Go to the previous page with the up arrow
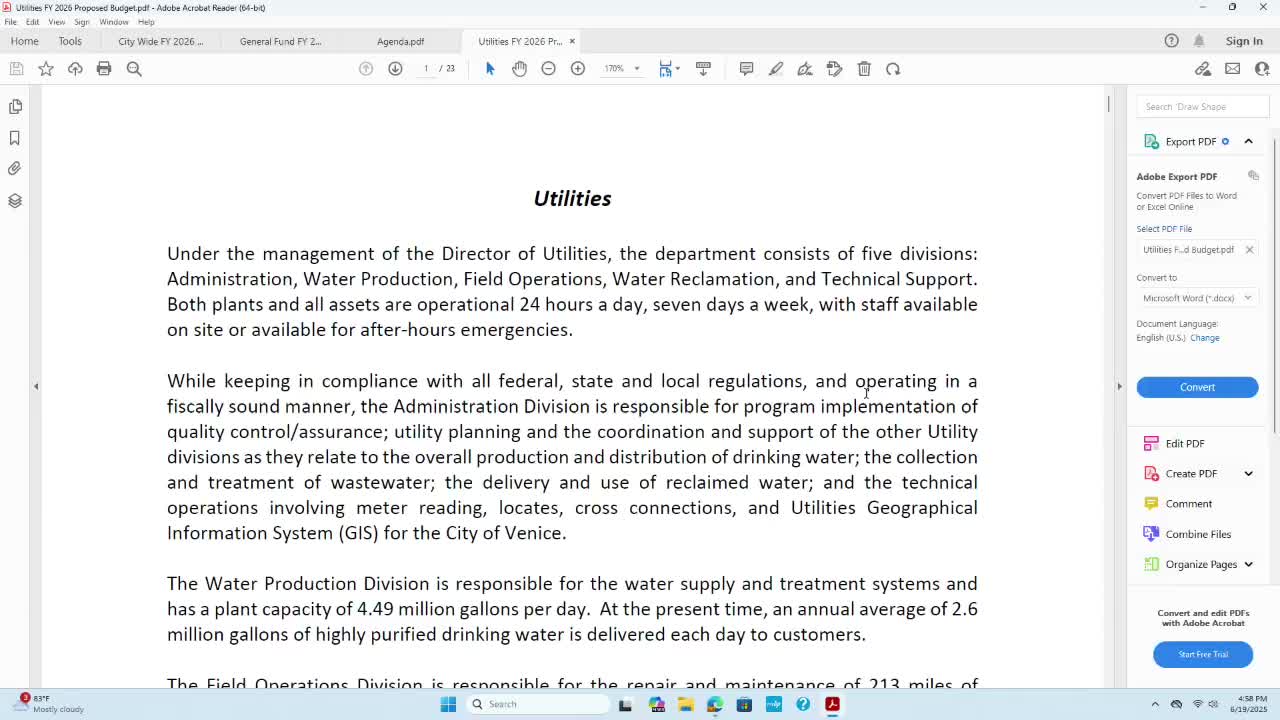The width and height of the screenshot is (1280, 720). (366, 69)
